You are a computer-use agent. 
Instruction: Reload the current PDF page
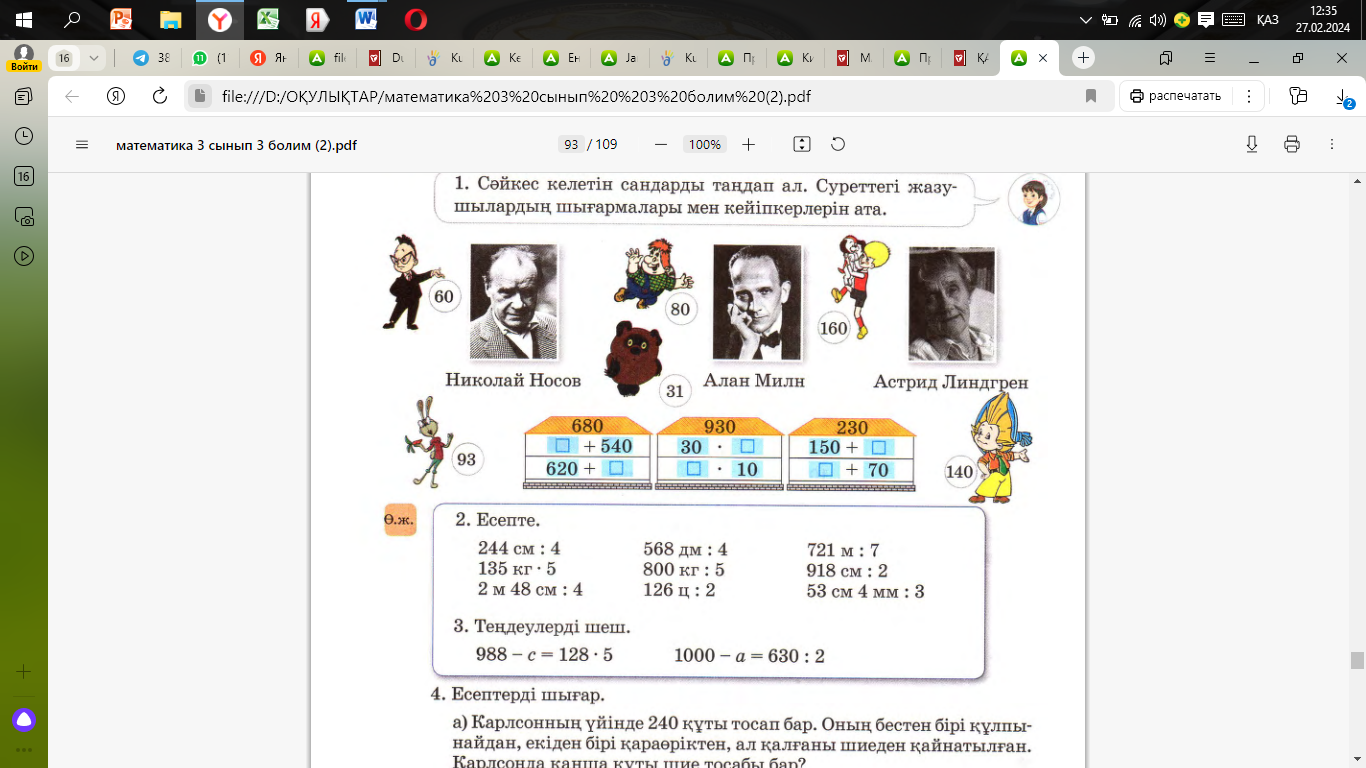[x=160, y=96]
